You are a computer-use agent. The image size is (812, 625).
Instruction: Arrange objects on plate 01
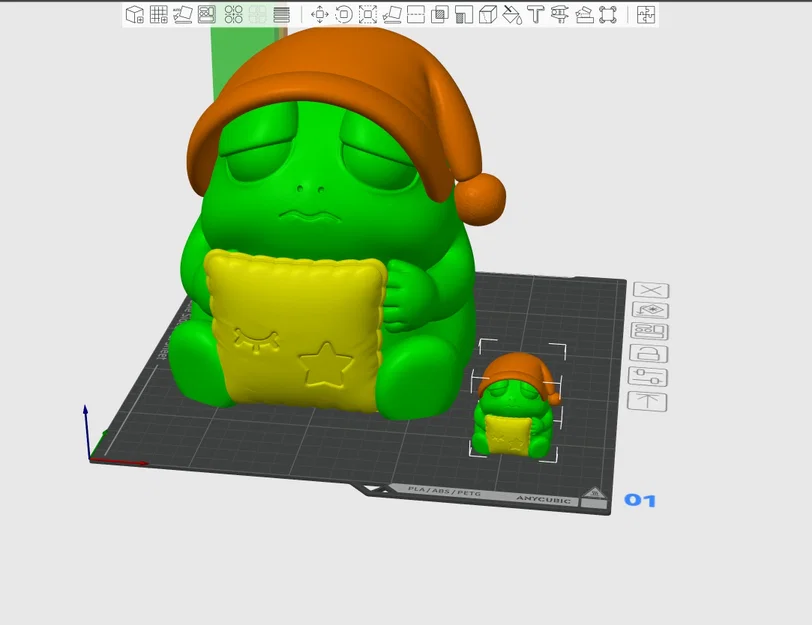click(x=650, y=331)
